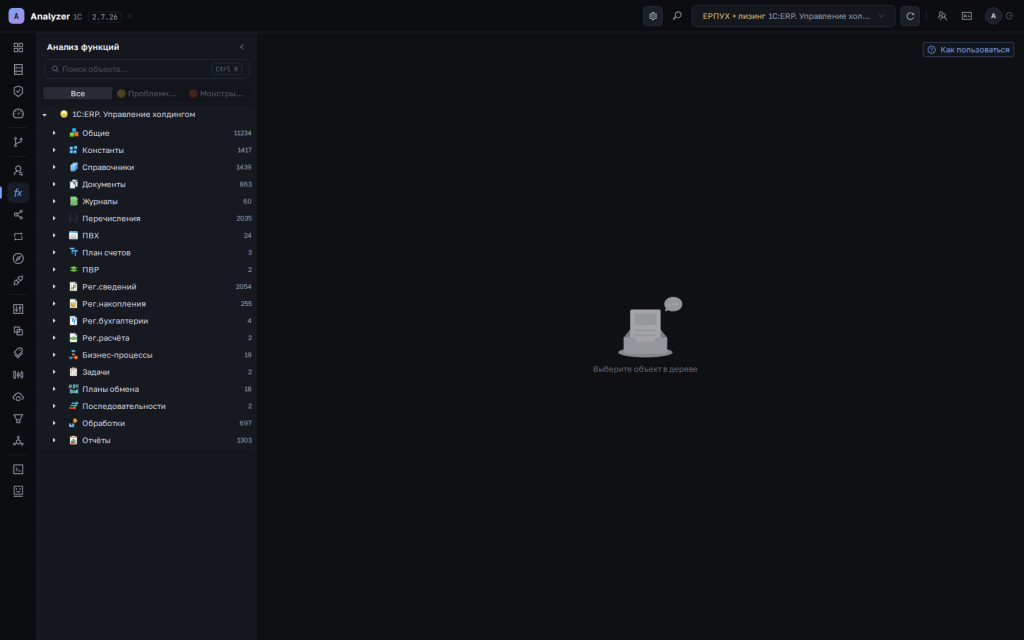Open the dashboard grid icon in sidebar

click(18, 48)
